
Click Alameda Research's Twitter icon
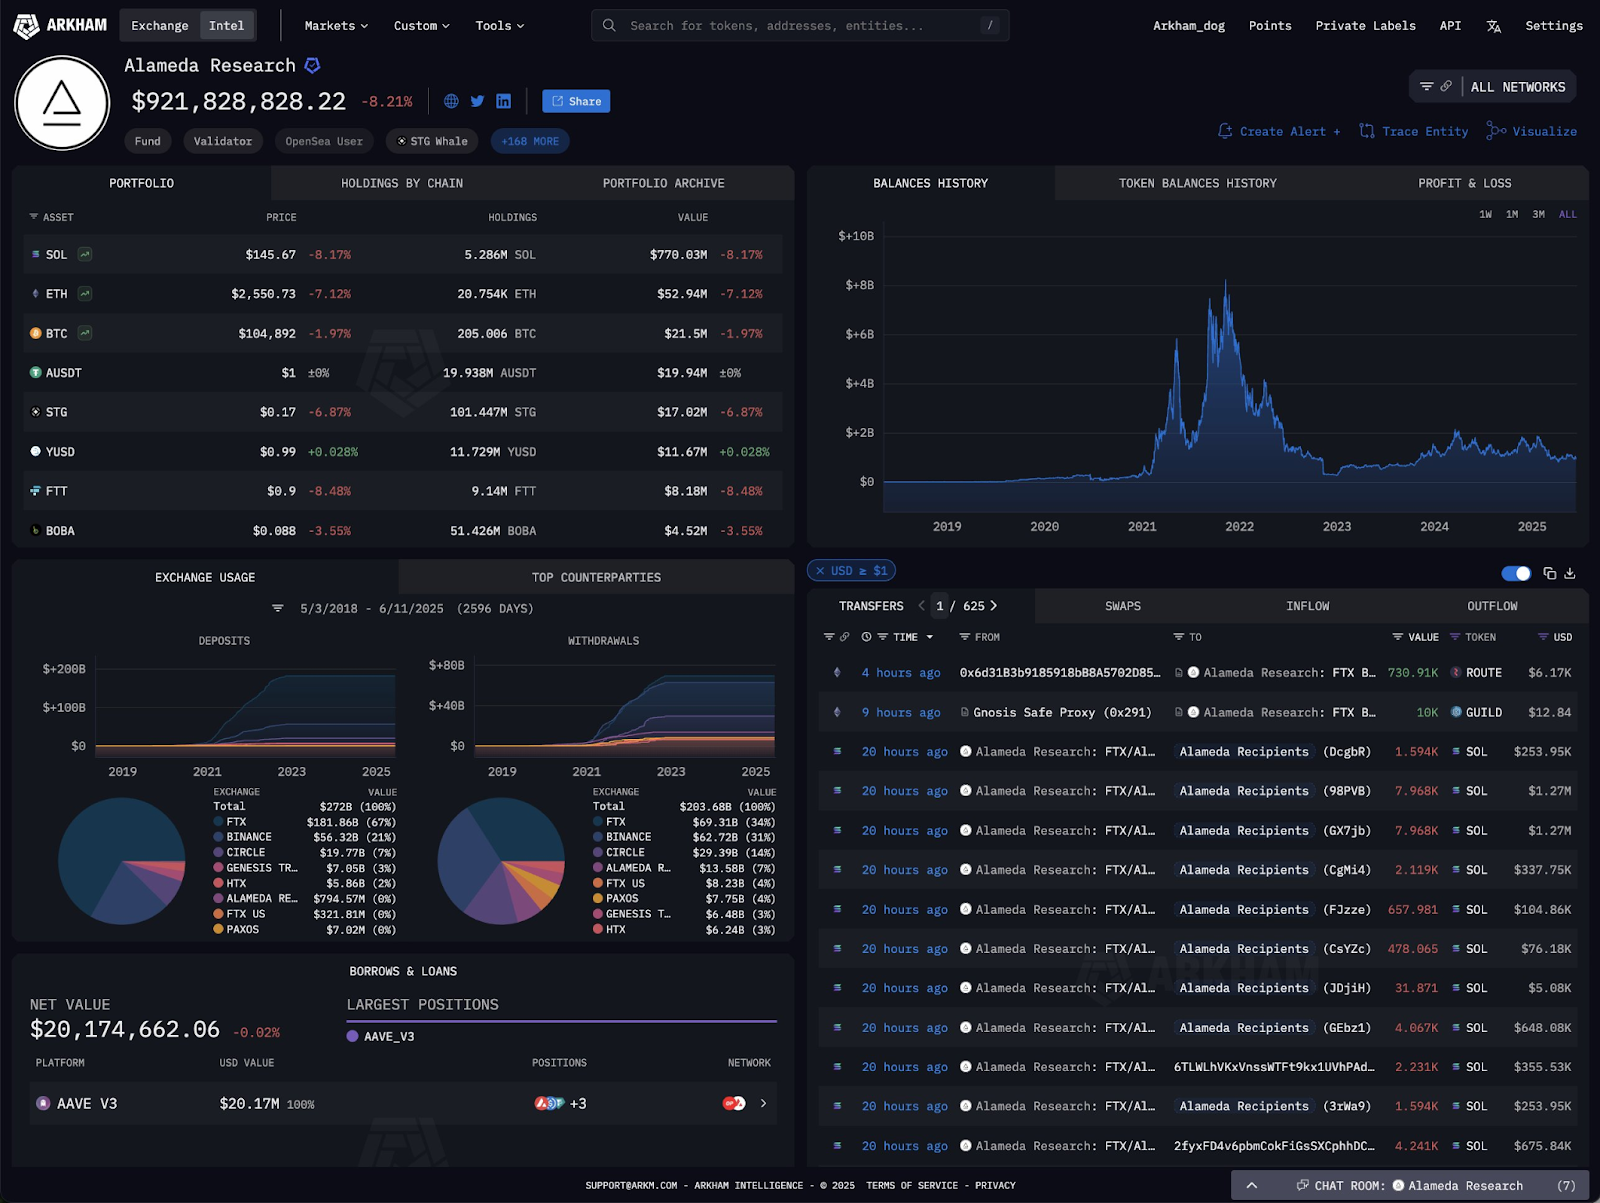click(477, 101)
